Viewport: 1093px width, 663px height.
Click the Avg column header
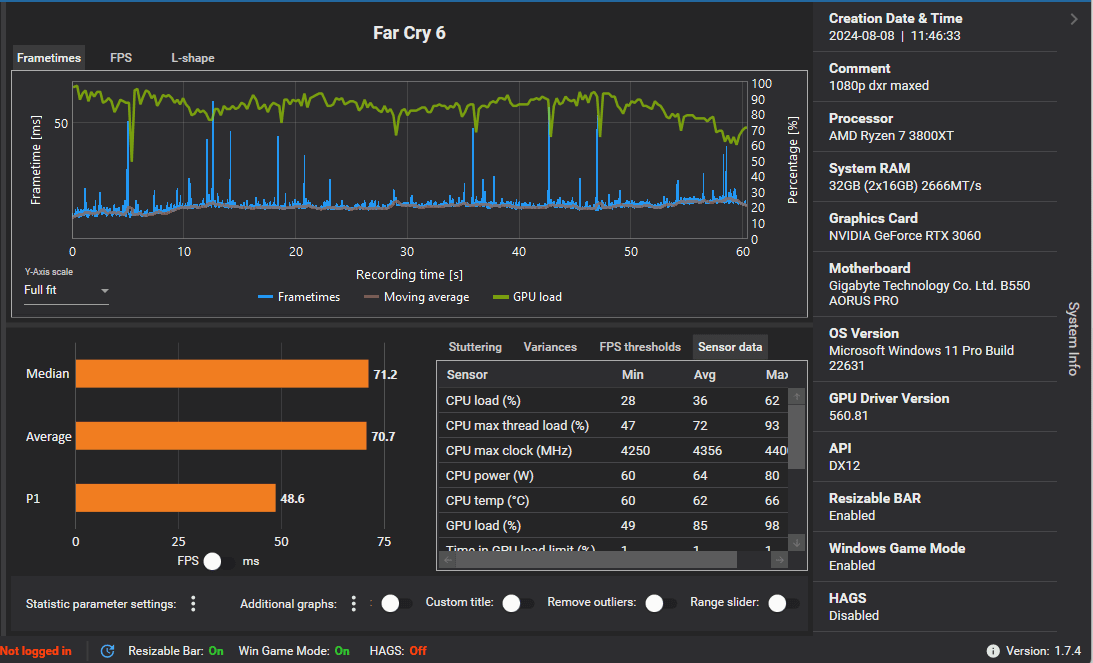pos(704,375)
